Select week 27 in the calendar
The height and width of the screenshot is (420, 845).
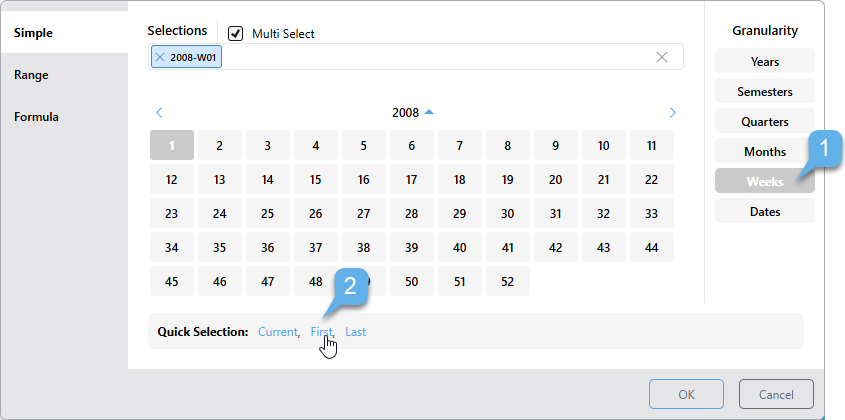(x=364, y=214)
